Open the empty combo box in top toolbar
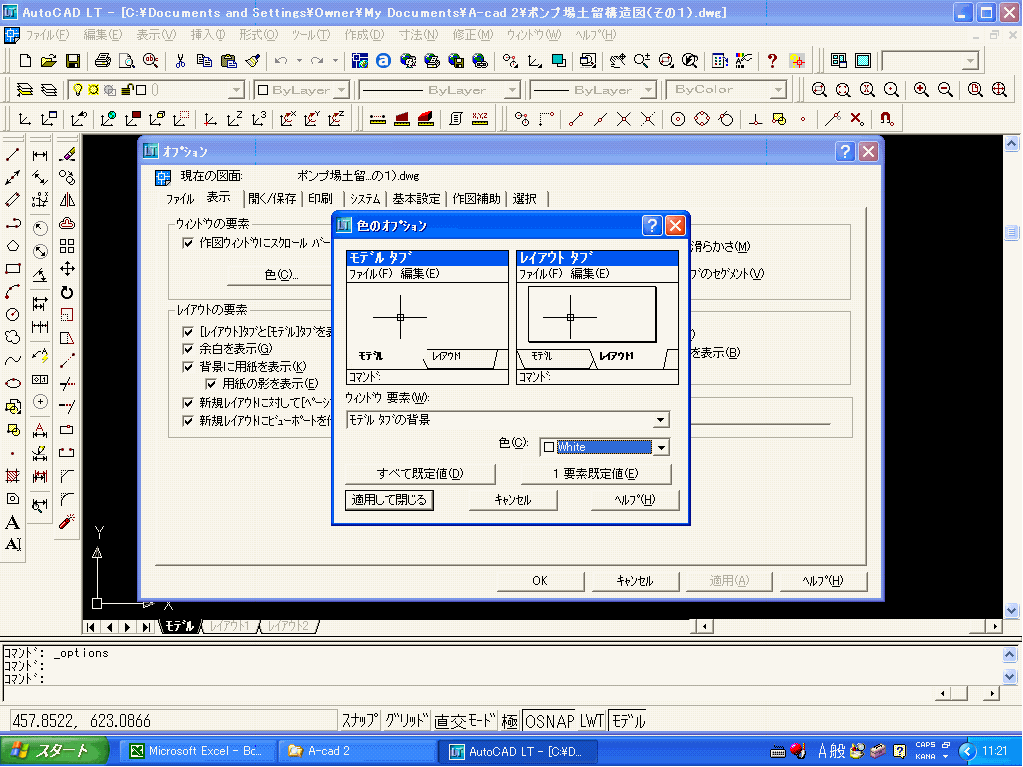This screenshot has width=1023, height=767. click(930, 61)
